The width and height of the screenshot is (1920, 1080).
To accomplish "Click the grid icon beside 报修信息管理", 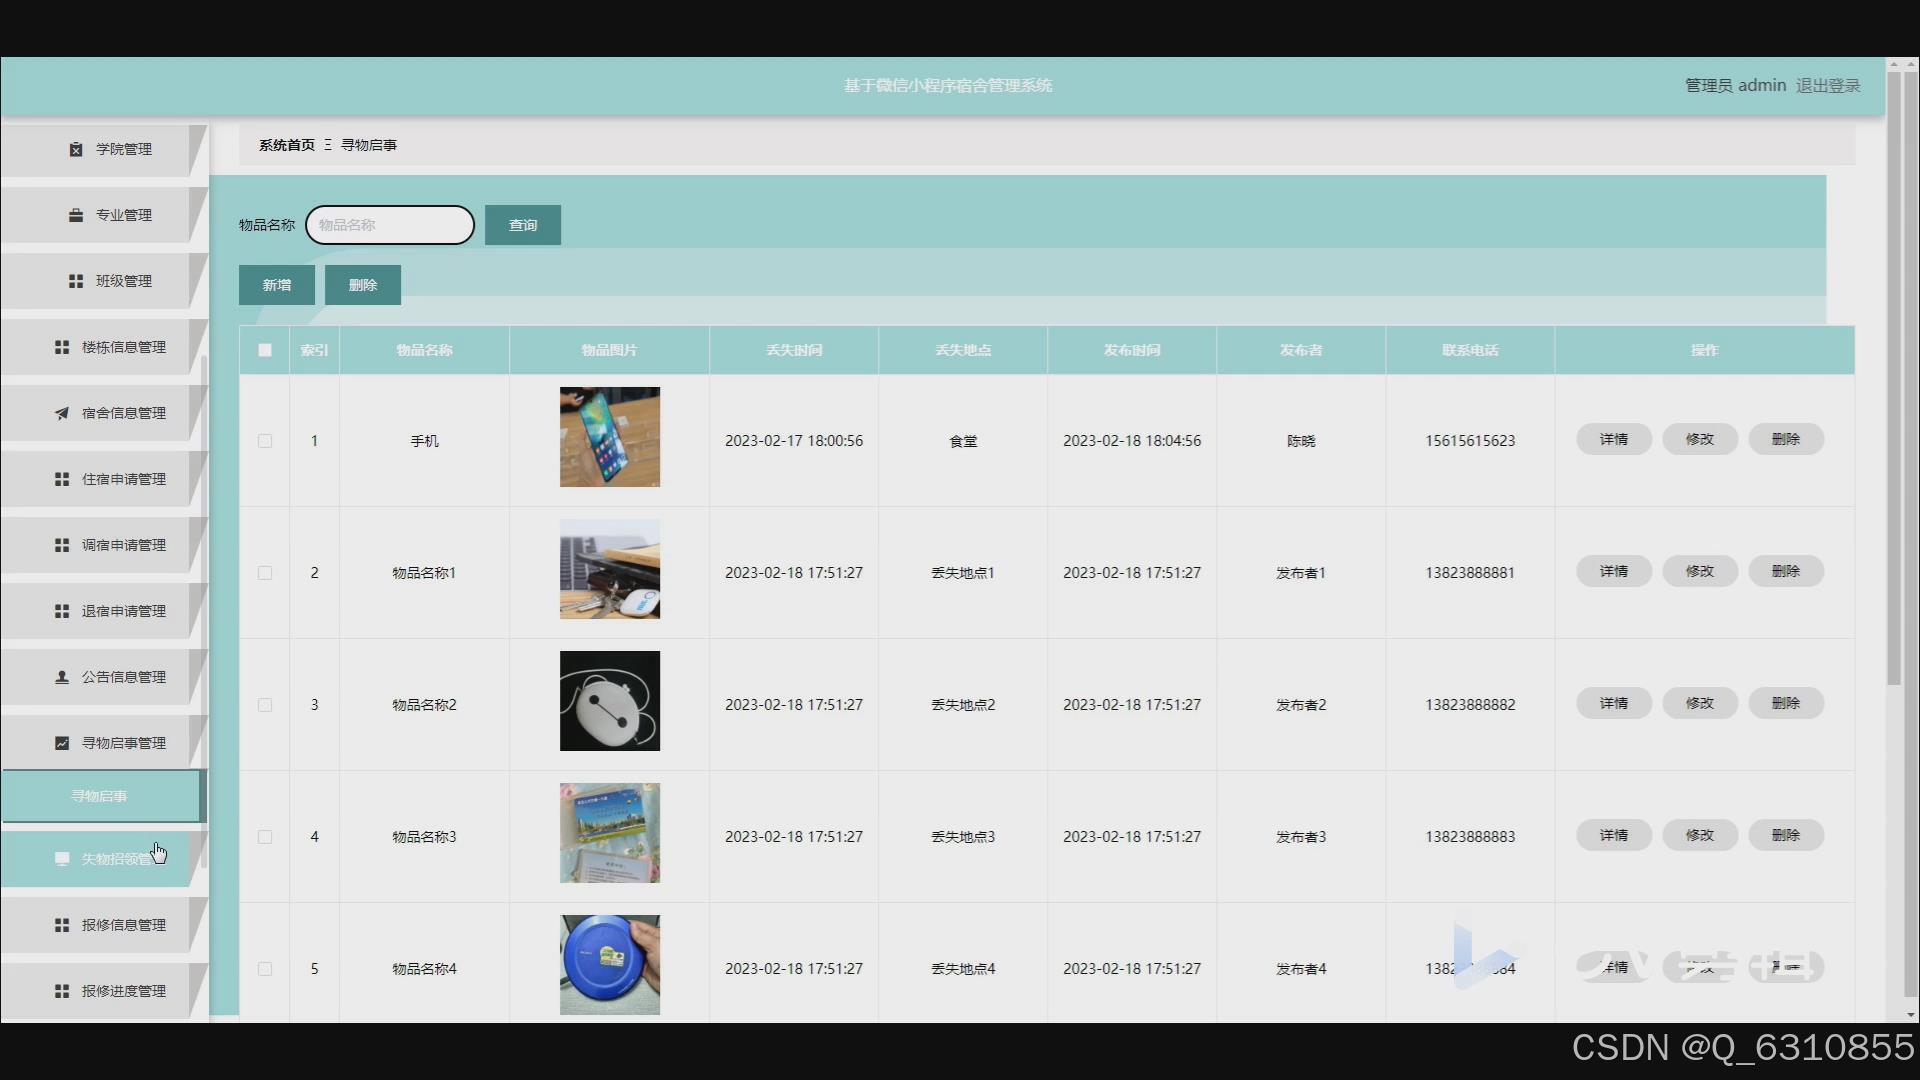I will pyautogui.click(x=62, y=925).
